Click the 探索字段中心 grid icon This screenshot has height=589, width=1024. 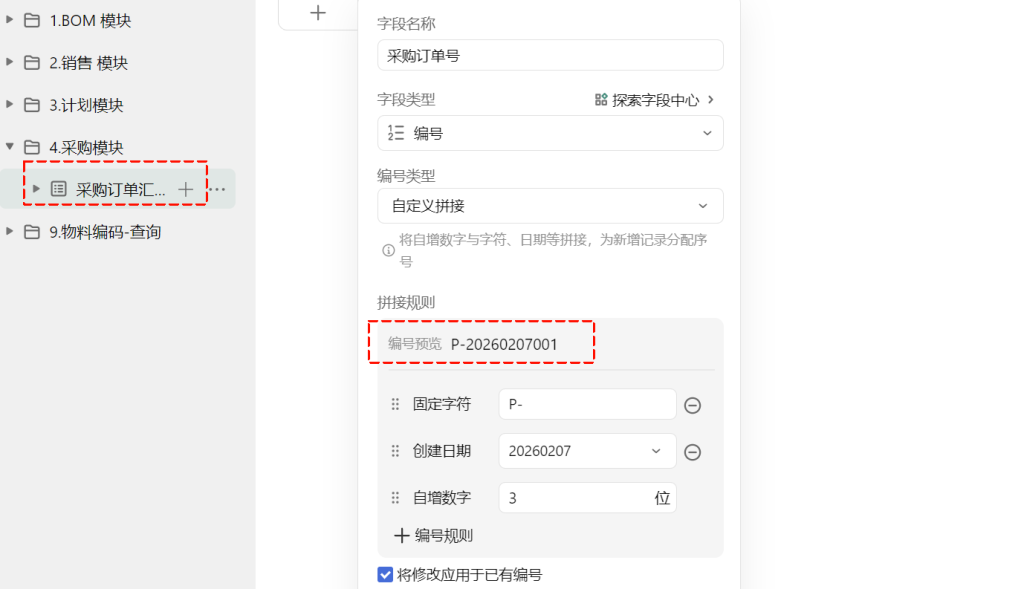601,99
